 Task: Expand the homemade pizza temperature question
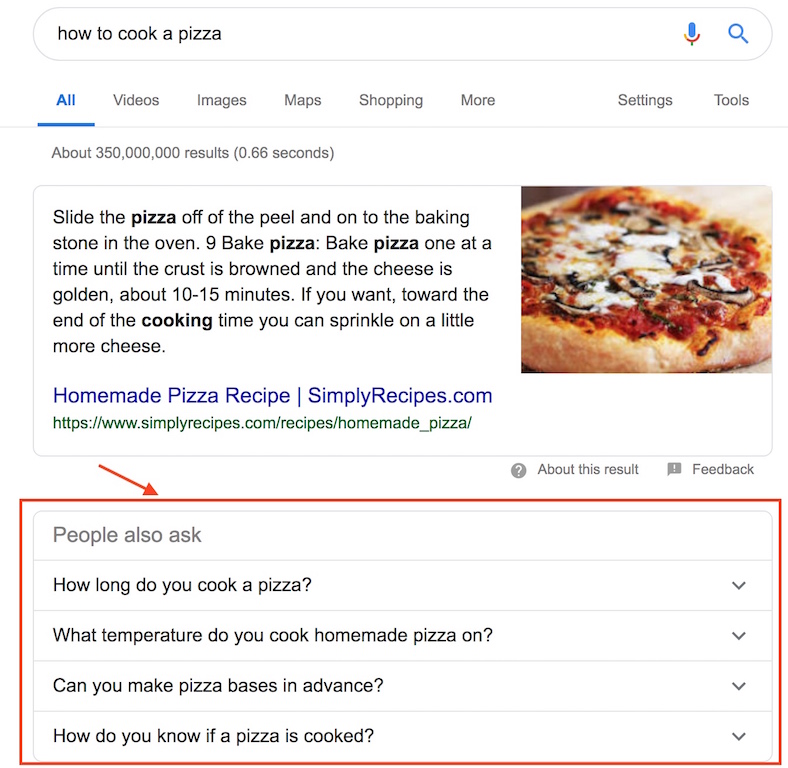(x=403, y=636)
